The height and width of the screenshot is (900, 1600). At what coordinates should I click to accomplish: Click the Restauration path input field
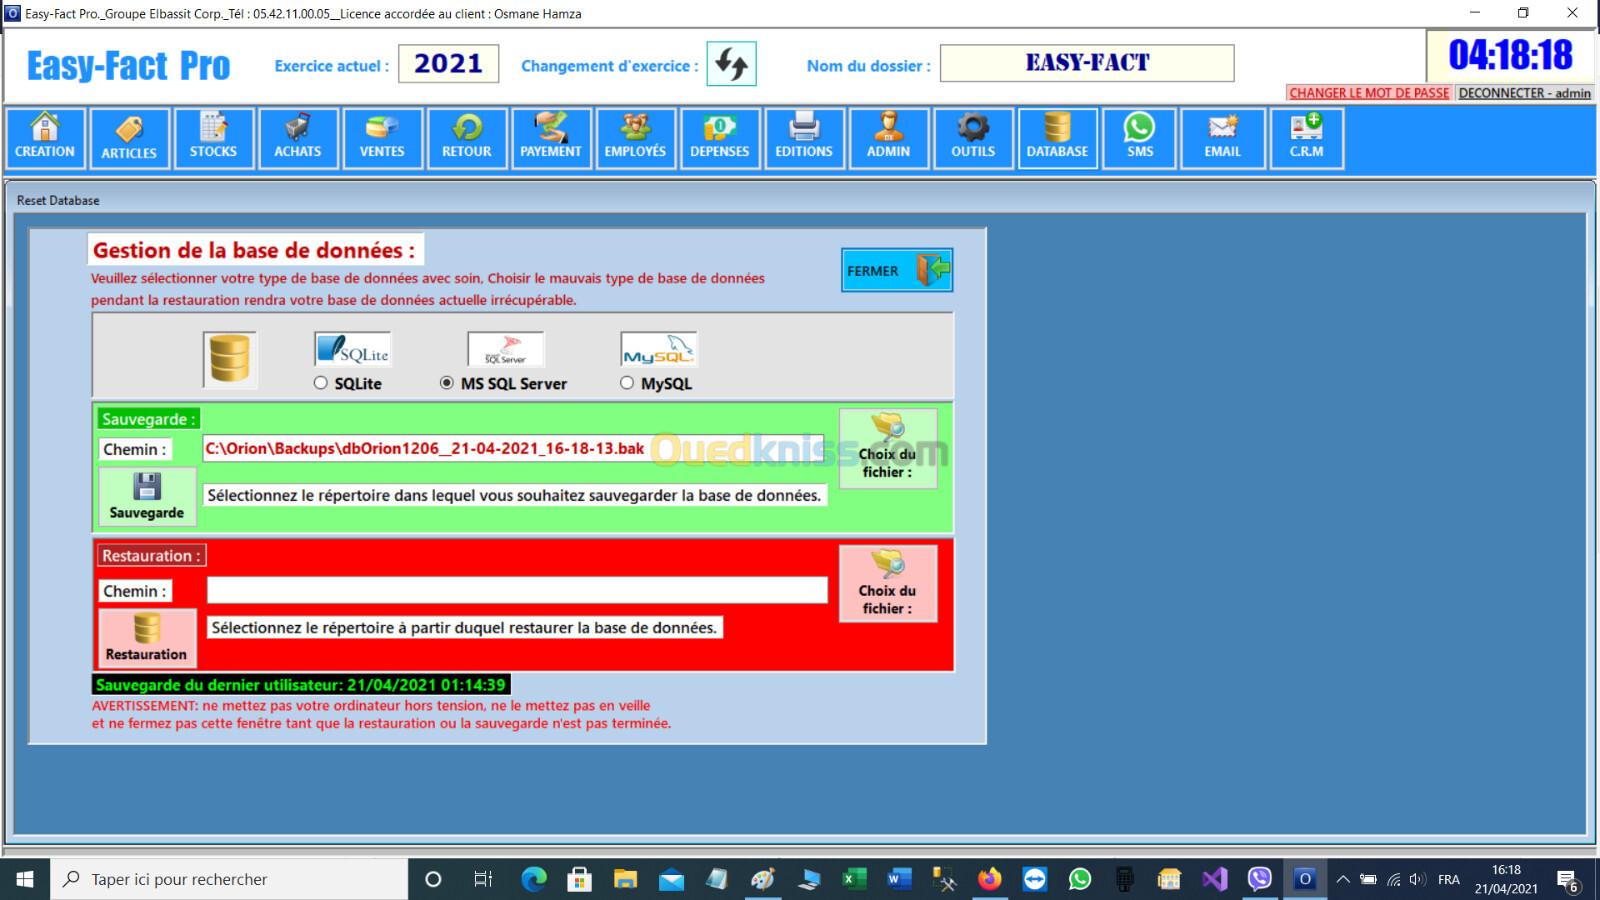(517, 591)
